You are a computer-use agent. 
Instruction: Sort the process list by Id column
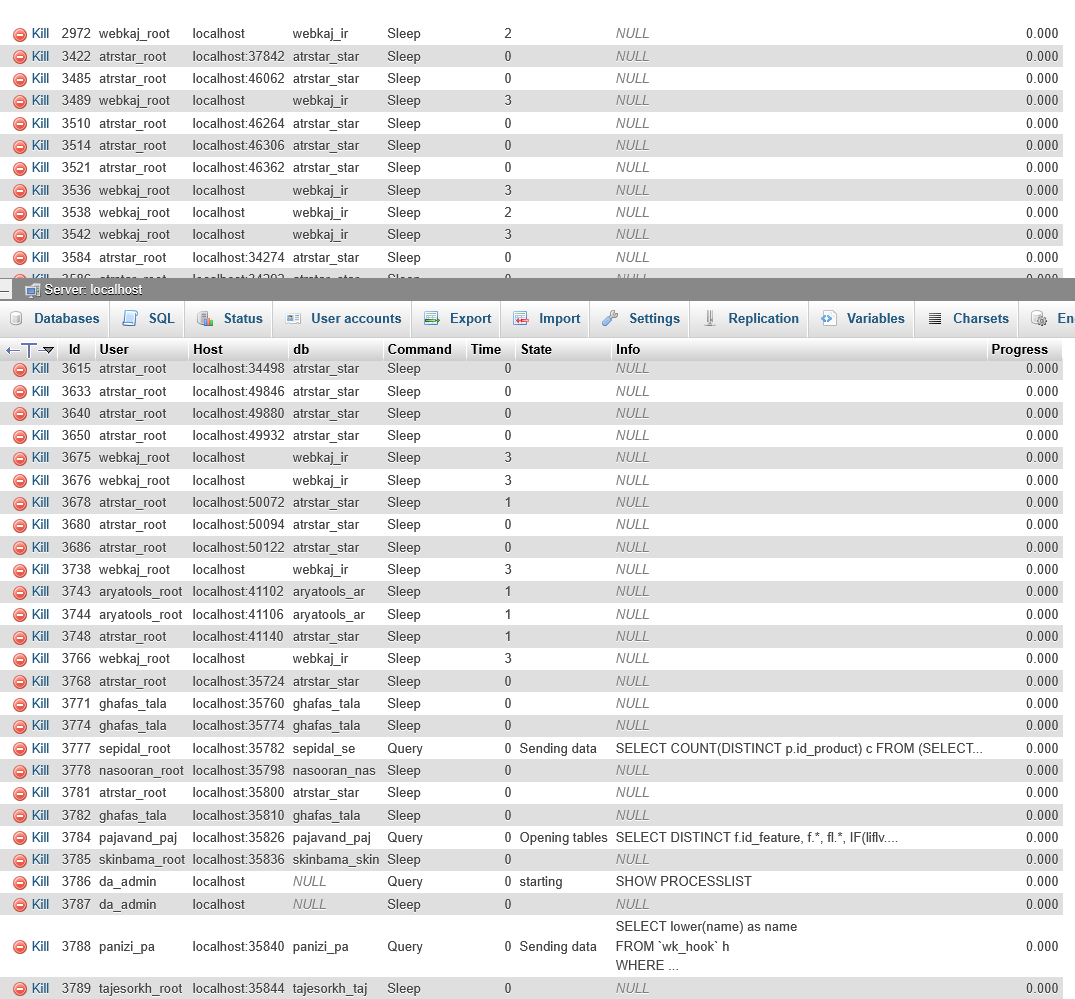(x=74, y=349)
